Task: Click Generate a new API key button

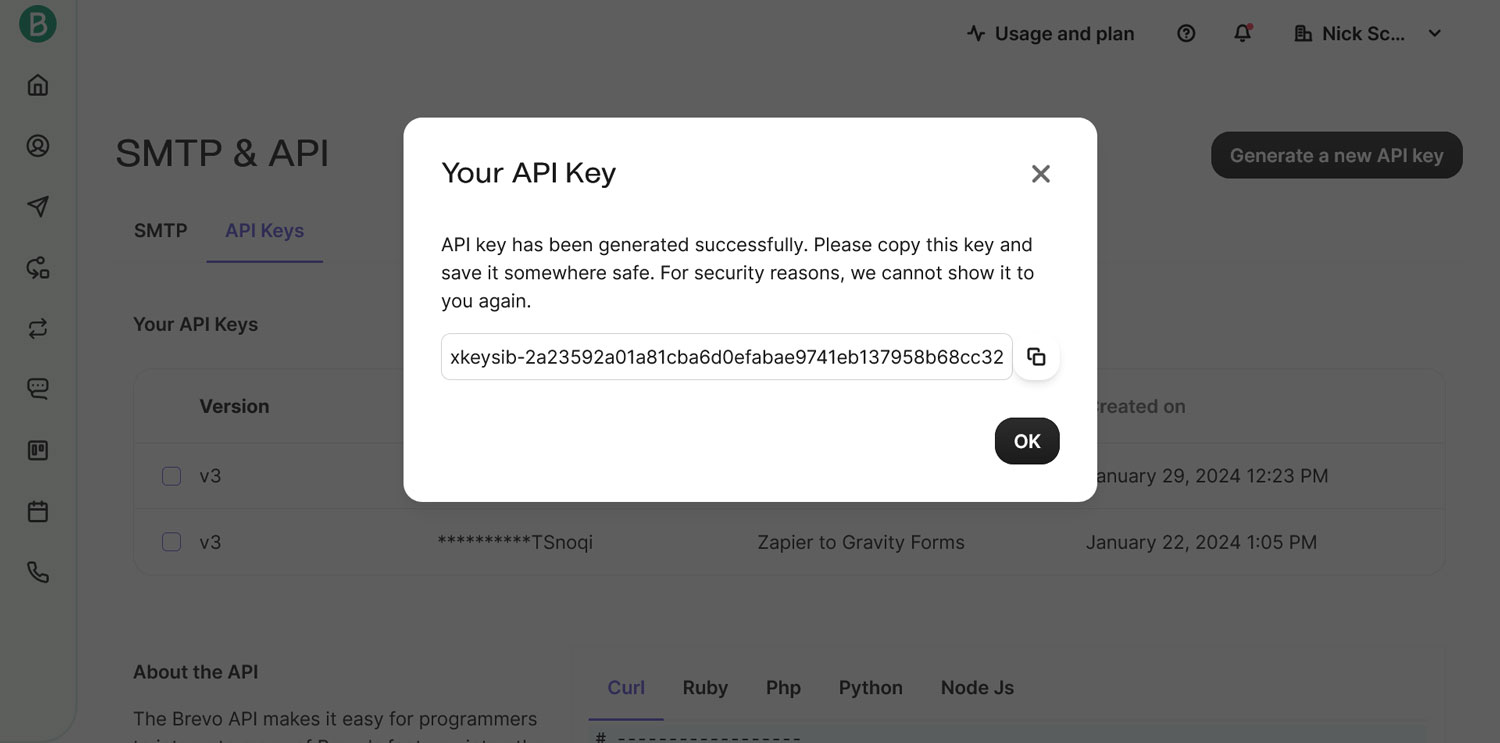Action: [1337, 155]
